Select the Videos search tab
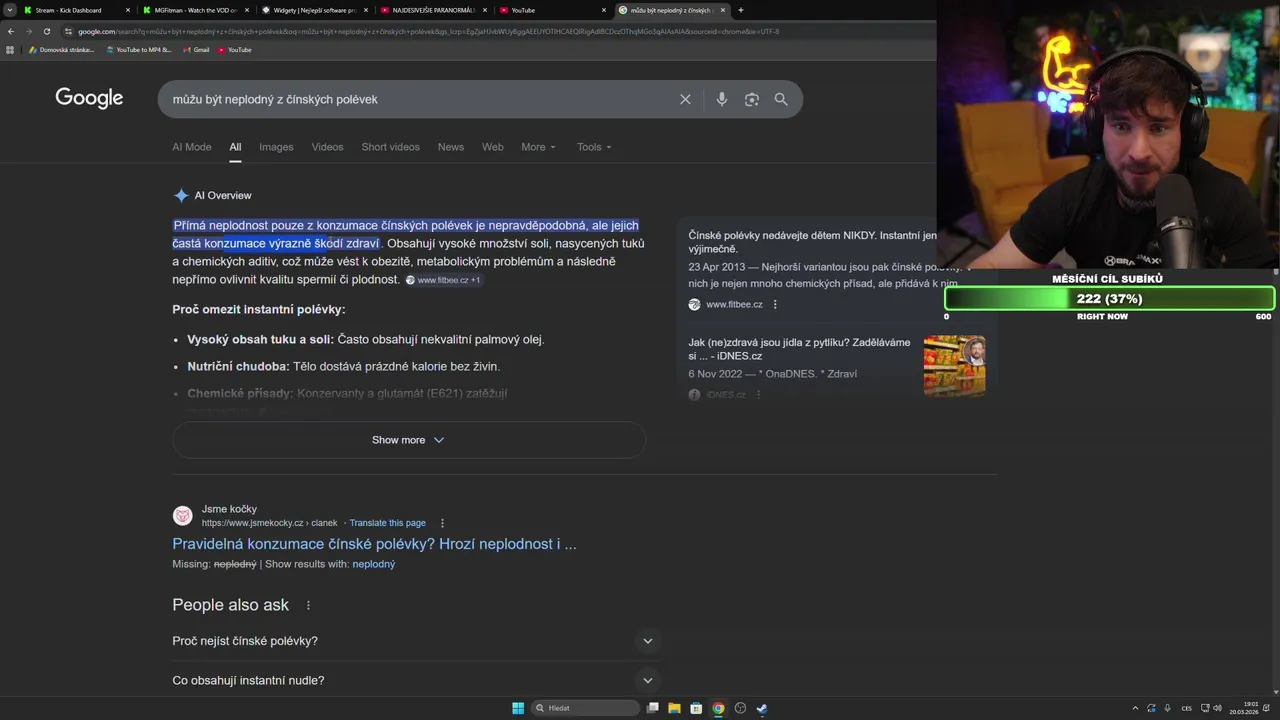Viewport: 1280px width, 720px height. (327, 147)
